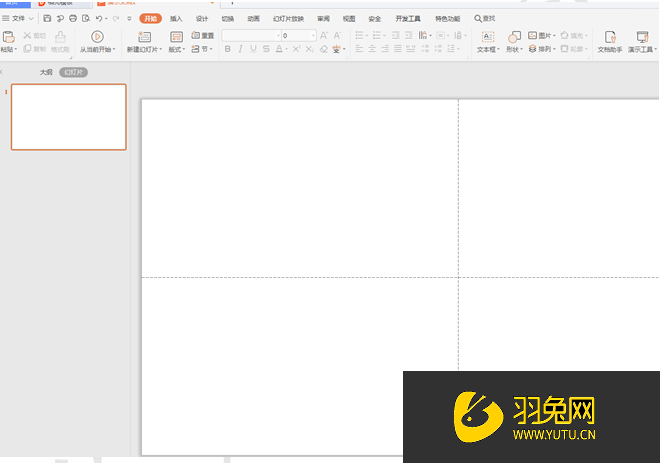Toggle Superscript formatting

[x=296, y=49]
